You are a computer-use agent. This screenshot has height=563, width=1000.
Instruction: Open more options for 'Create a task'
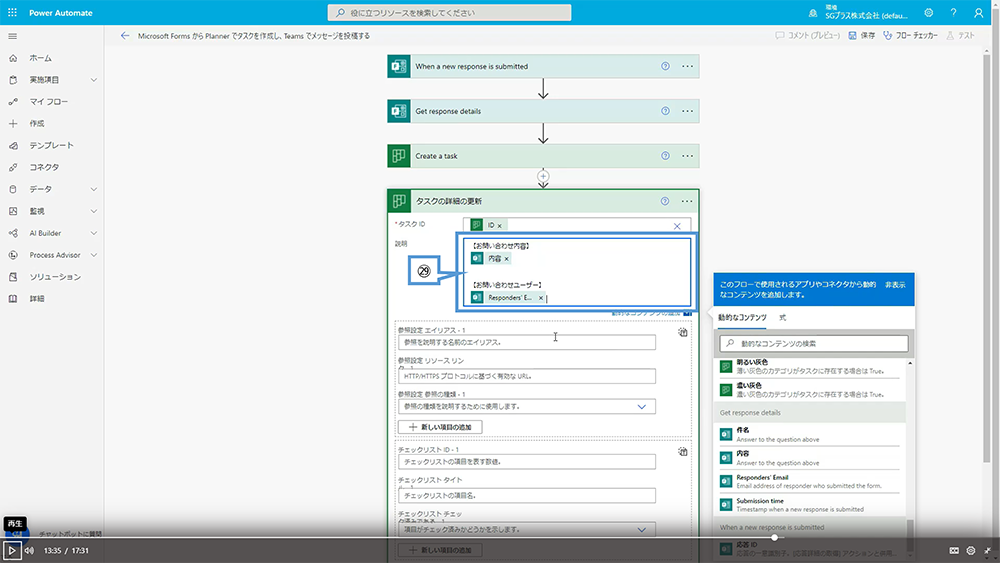click(687, 156)
